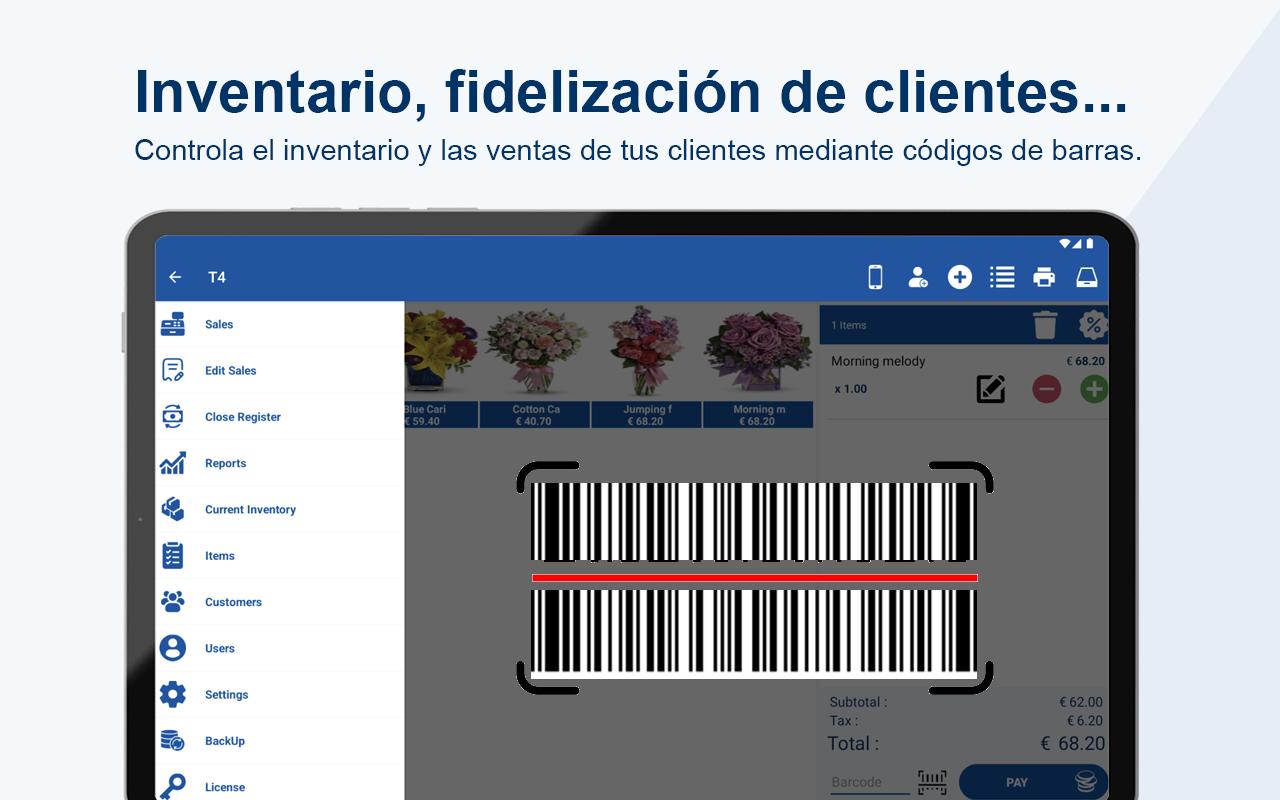Delete cart items with trash icon
Screen dimensions: 1280x800
1045,325
